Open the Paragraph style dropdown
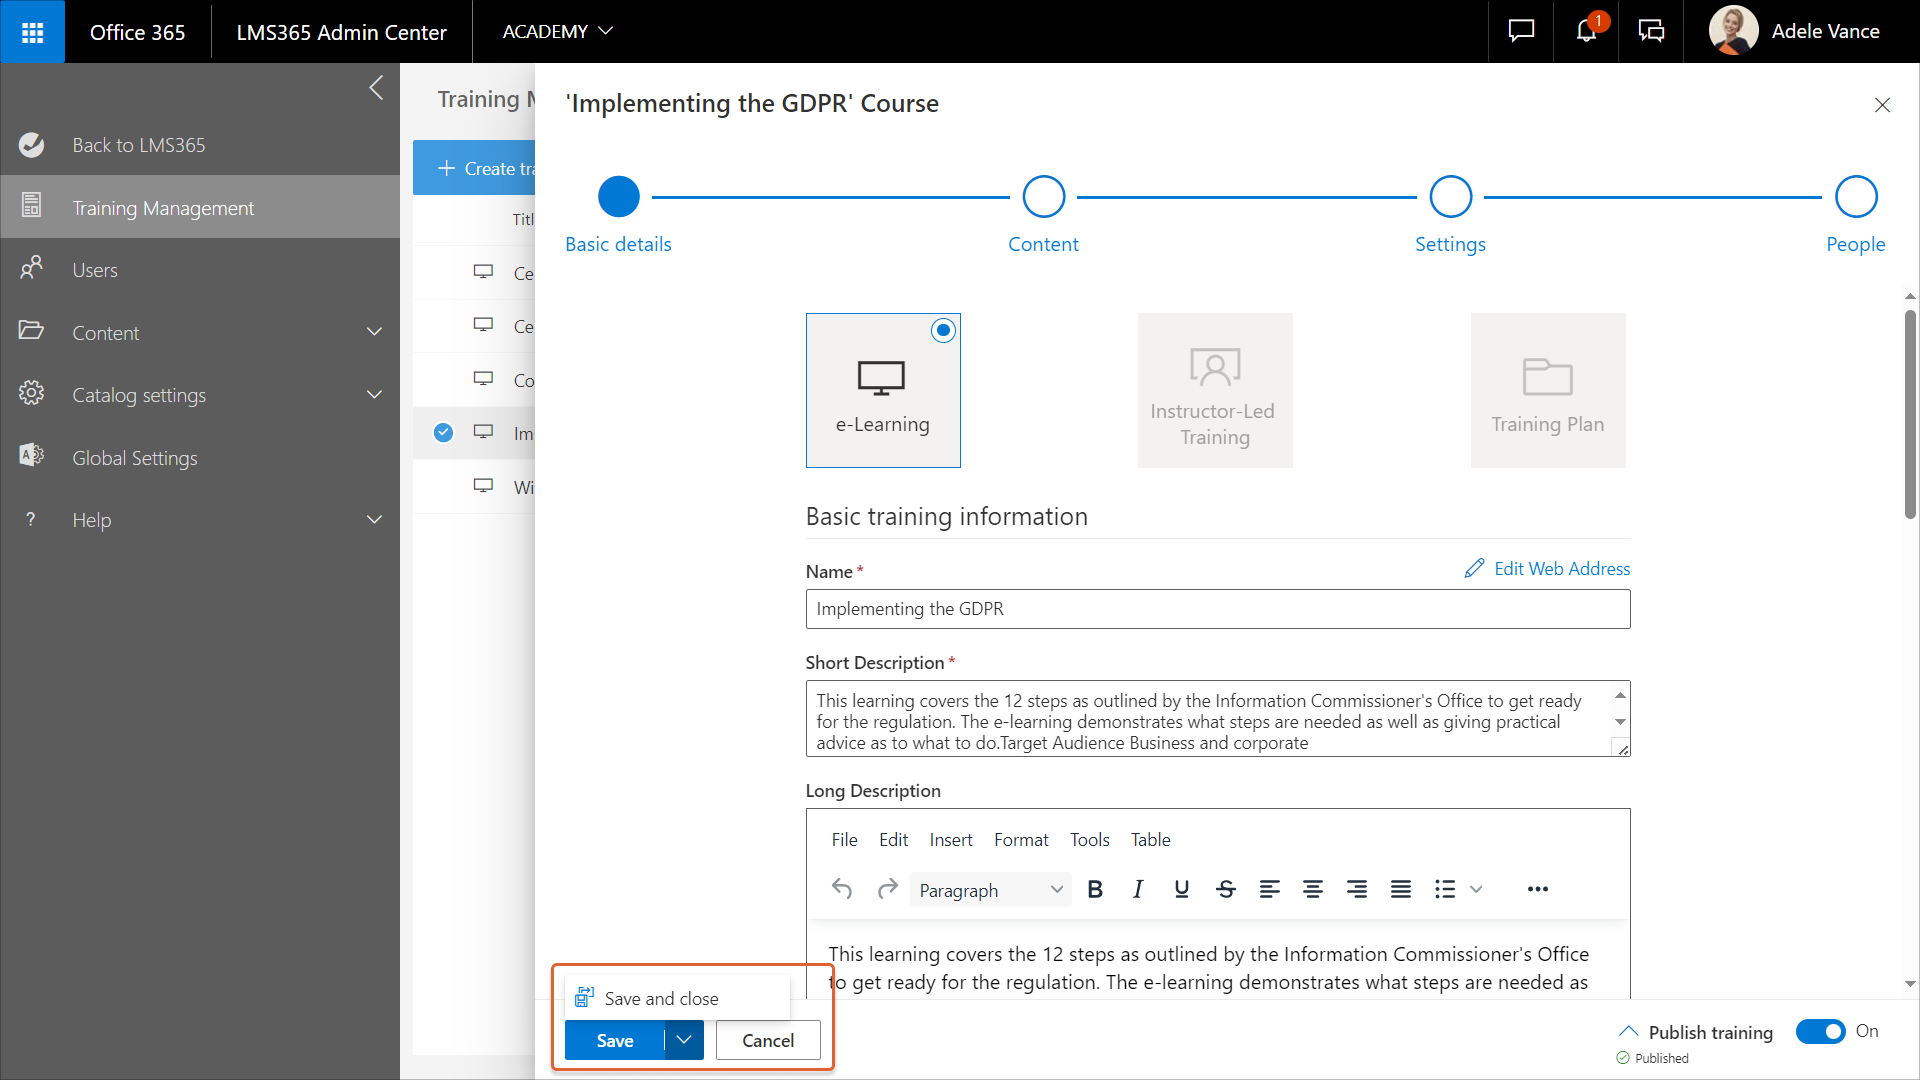The image size is (1920, 1080). tap(990, 890)
